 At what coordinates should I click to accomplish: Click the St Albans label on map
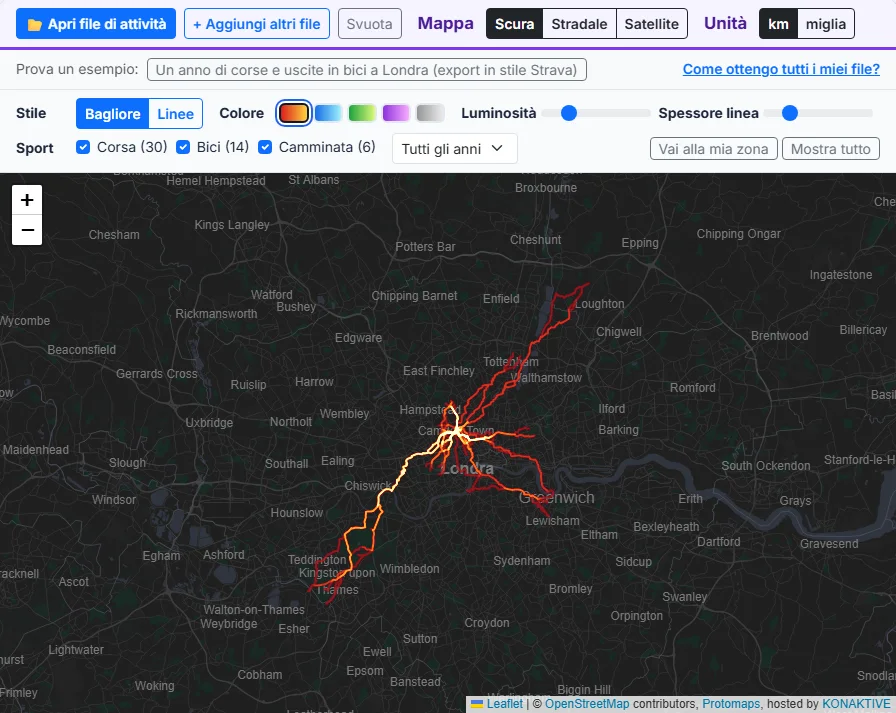click(314, 180)
